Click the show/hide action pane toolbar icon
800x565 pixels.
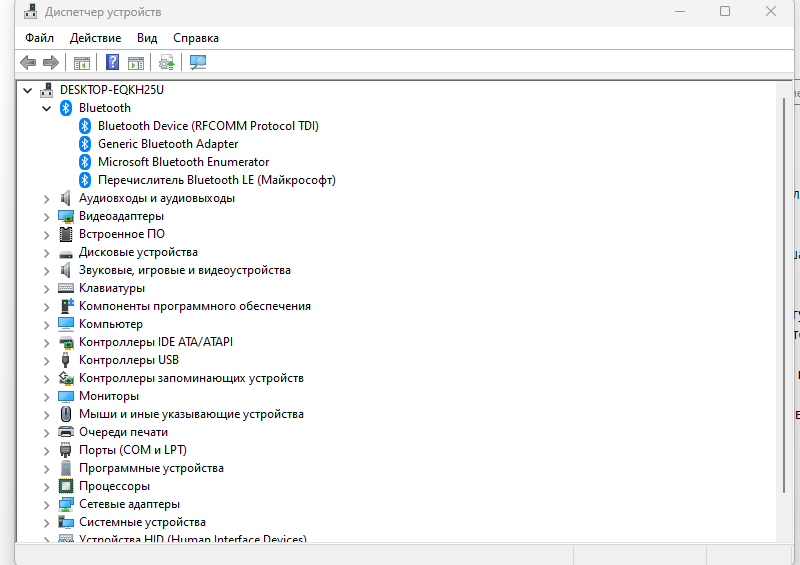click(136, 63)
